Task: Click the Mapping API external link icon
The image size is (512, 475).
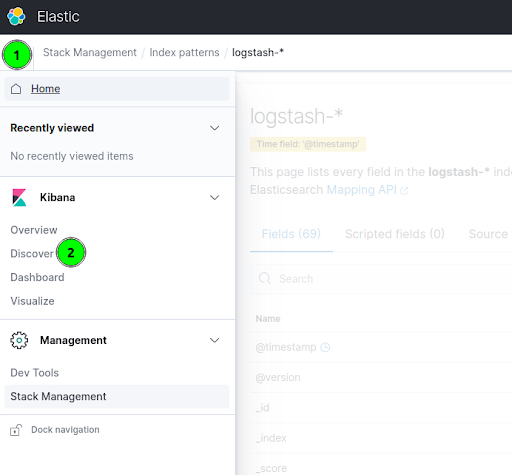Action: 404,191
